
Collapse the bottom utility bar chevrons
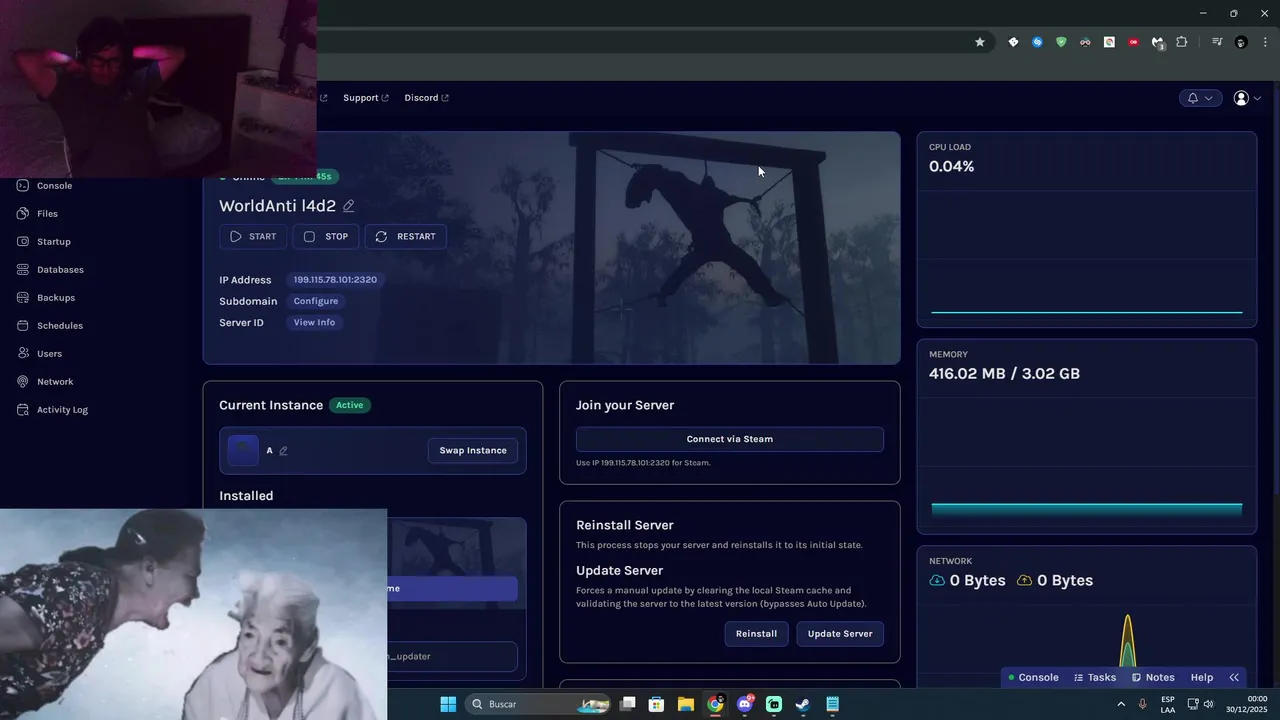[x=1234, y=678]
